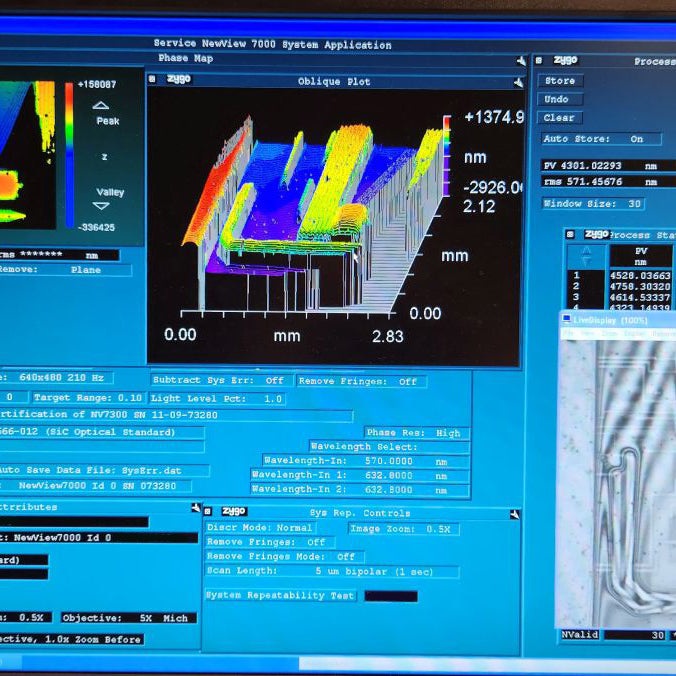This screenshot has width=676, height=676.
Task: Click the Store button
Action: 560,81
